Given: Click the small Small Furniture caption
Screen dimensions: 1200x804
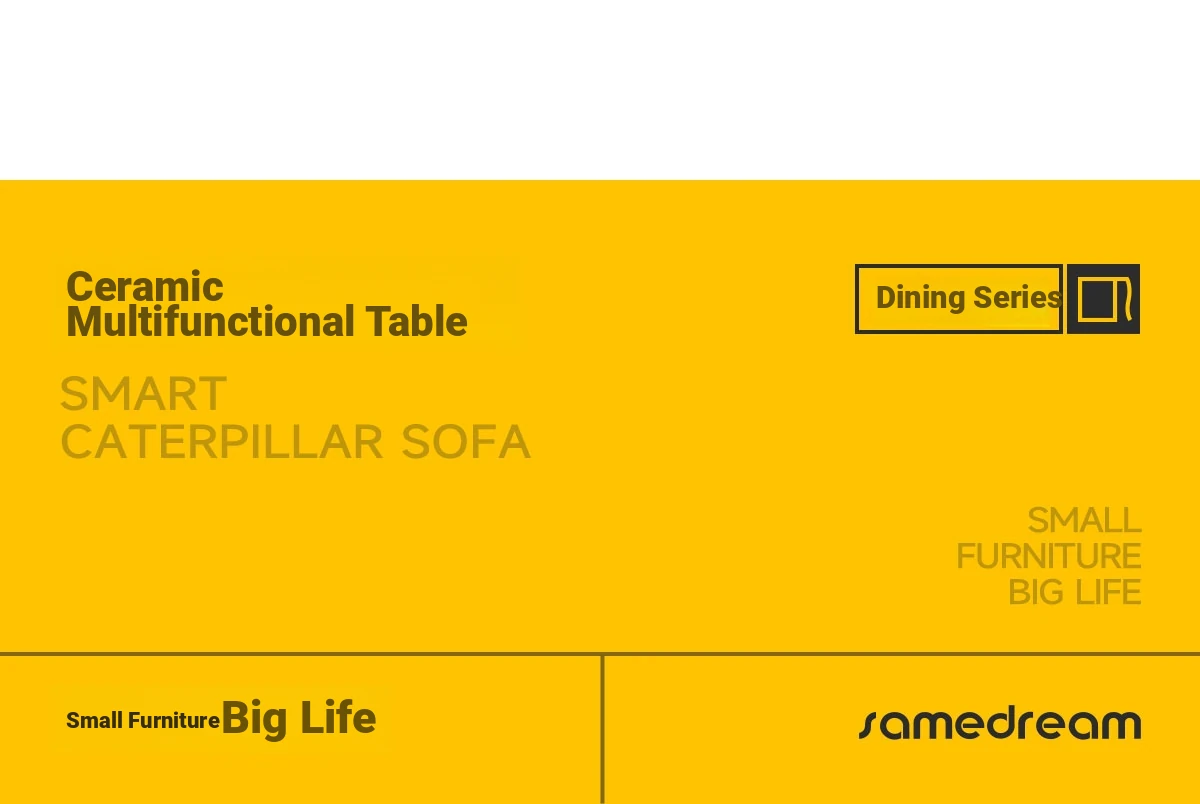Looking at the screenshot, I should pyautogui.click(x=143, y=720).
